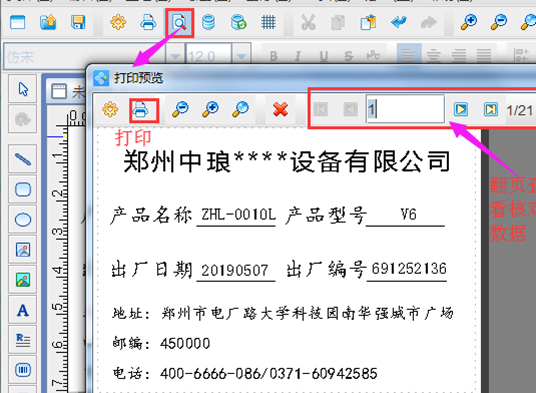Click the value ZHL-0010L in preview
This screenshot has width=536, height=393.
pos(238,215)
